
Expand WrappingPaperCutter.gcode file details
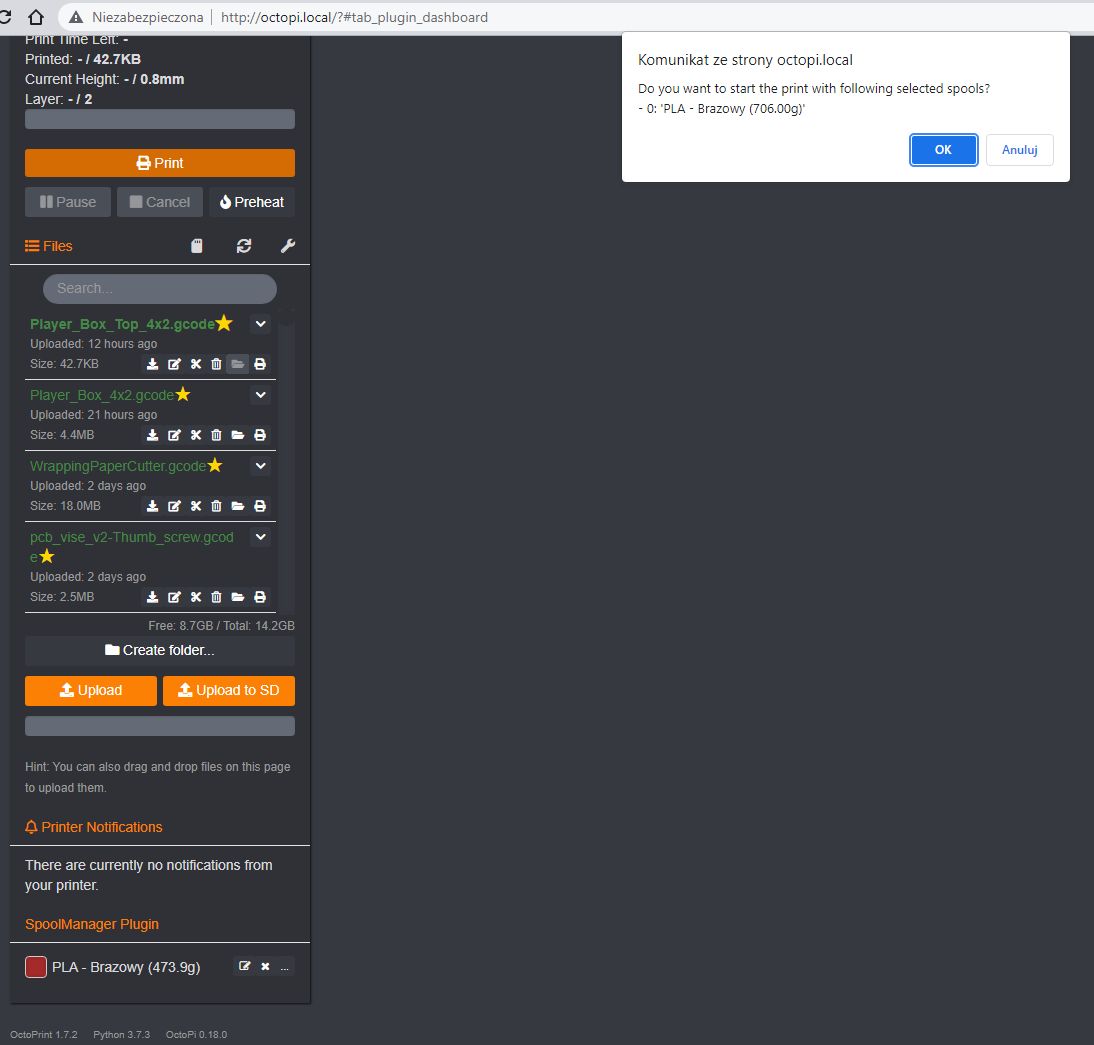pyautogui.click(x=260, y=466)
